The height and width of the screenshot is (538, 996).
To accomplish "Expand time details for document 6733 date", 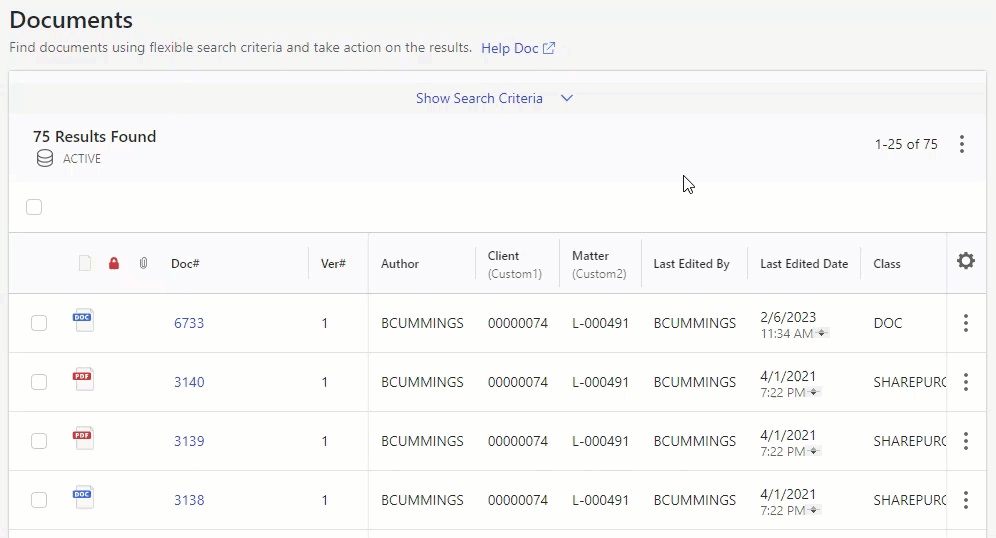I will click(x=820, y=333).
